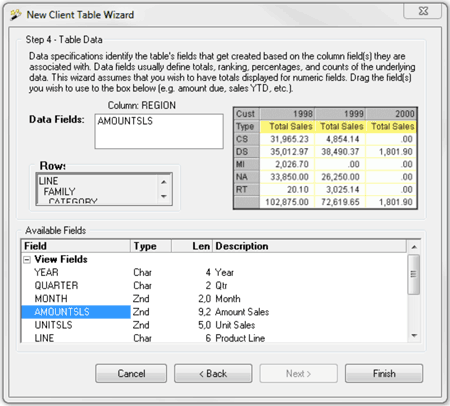Click Finish to complete the wizard
450x406 pixels.
384,373
